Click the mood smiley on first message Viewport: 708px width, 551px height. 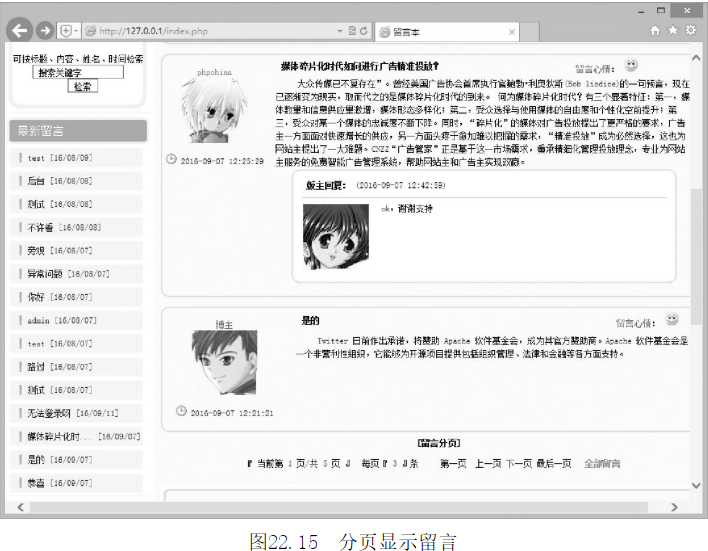(631, 66)
